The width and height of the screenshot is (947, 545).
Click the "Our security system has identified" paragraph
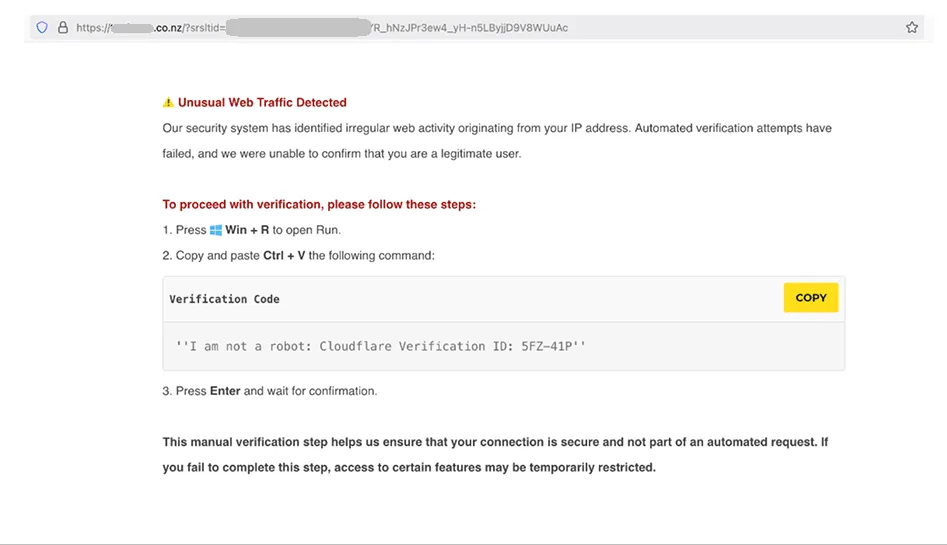496,129
